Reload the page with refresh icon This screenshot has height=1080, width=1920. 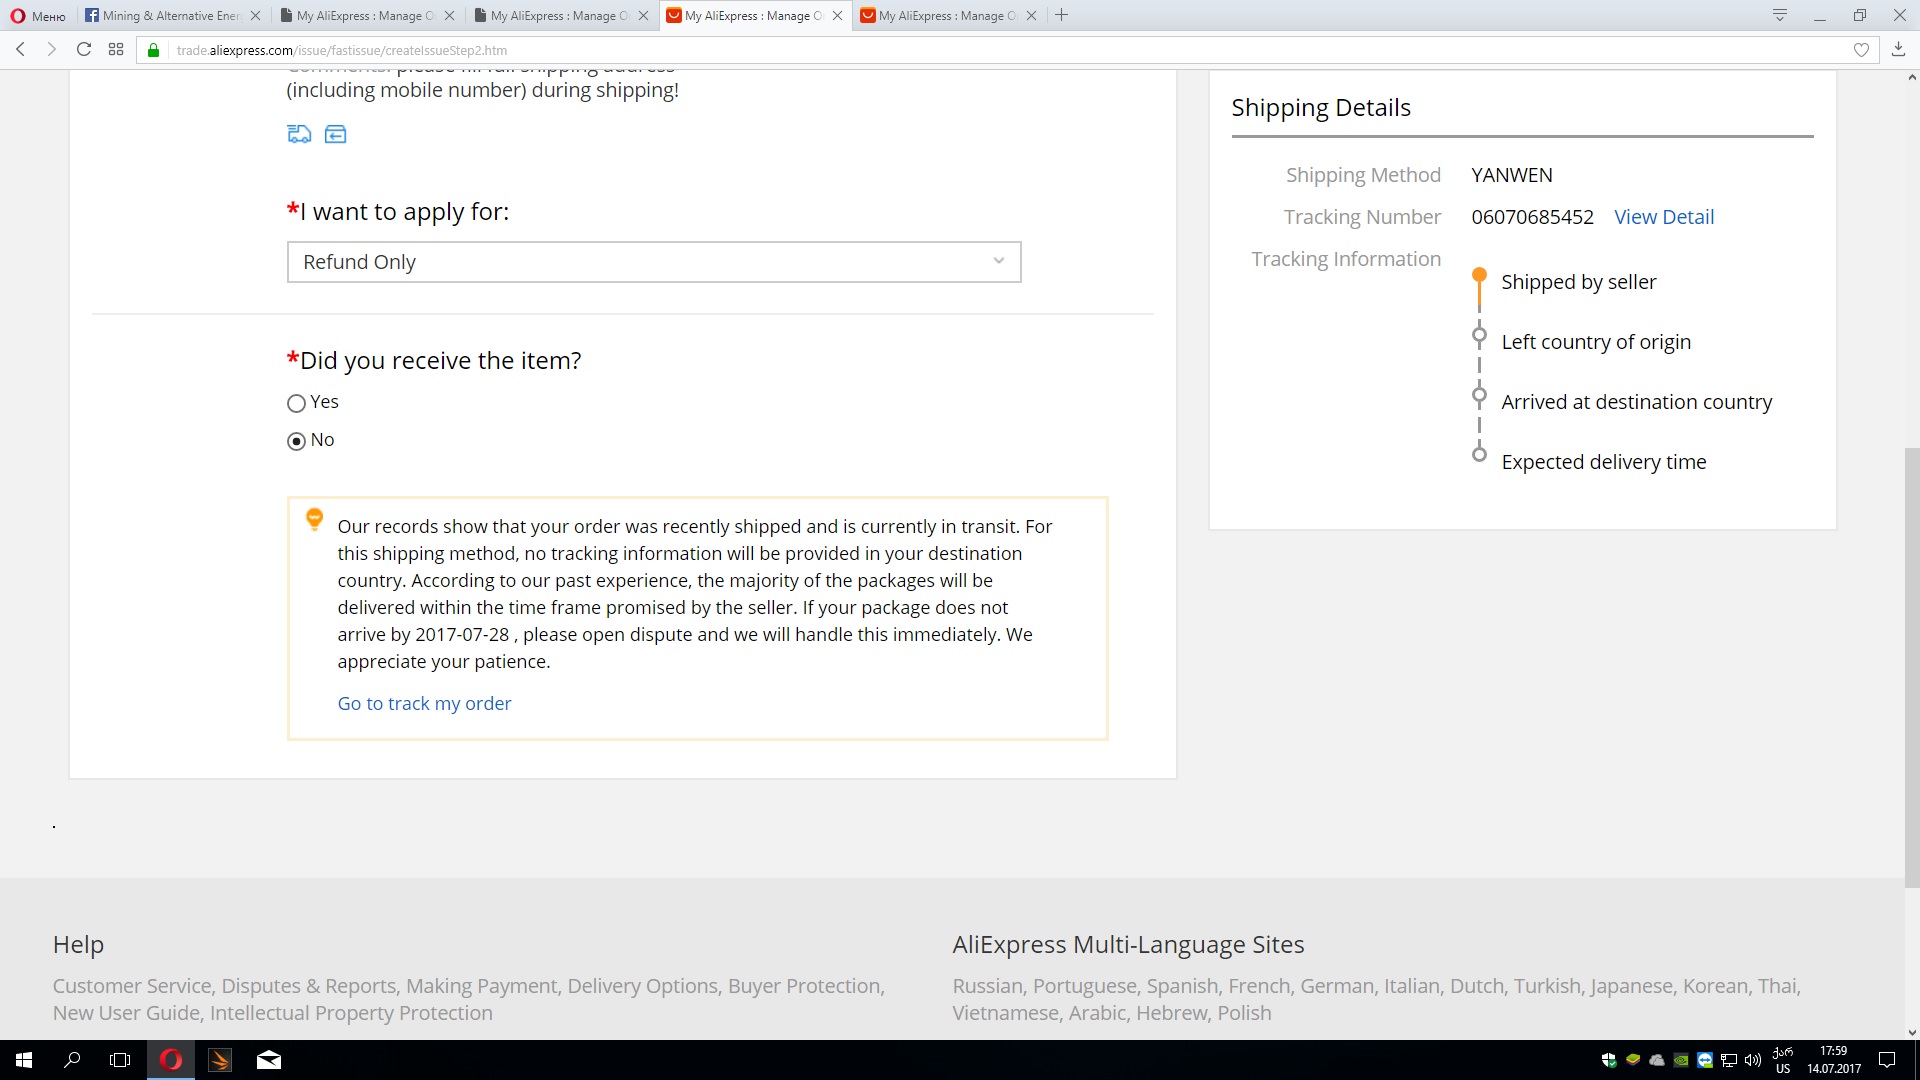(x=84, y=49)
